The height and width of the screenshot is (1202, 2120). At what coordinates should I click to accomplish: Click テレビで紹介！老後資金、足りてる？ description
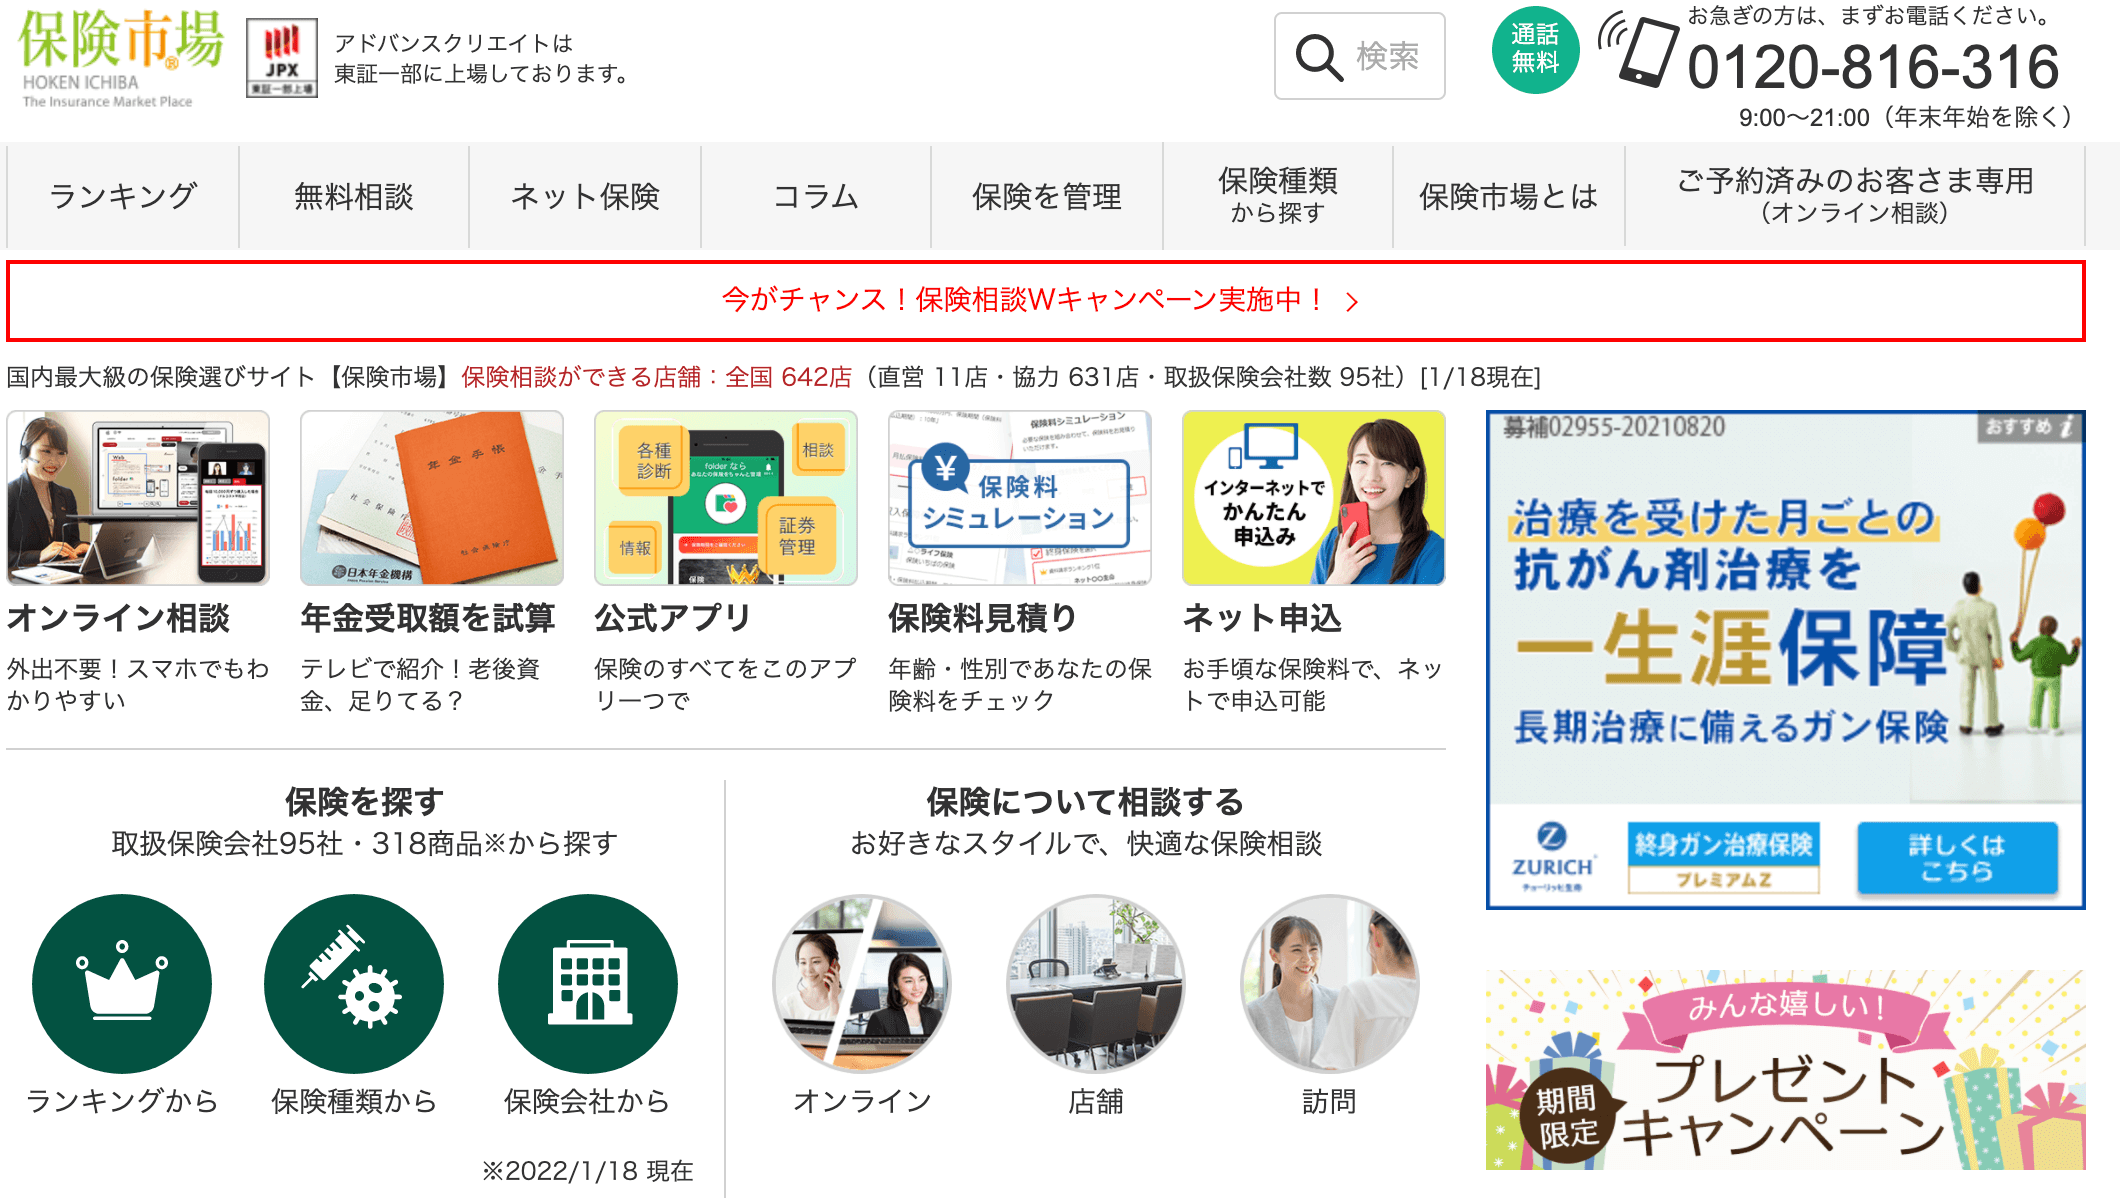pos(421,684)
